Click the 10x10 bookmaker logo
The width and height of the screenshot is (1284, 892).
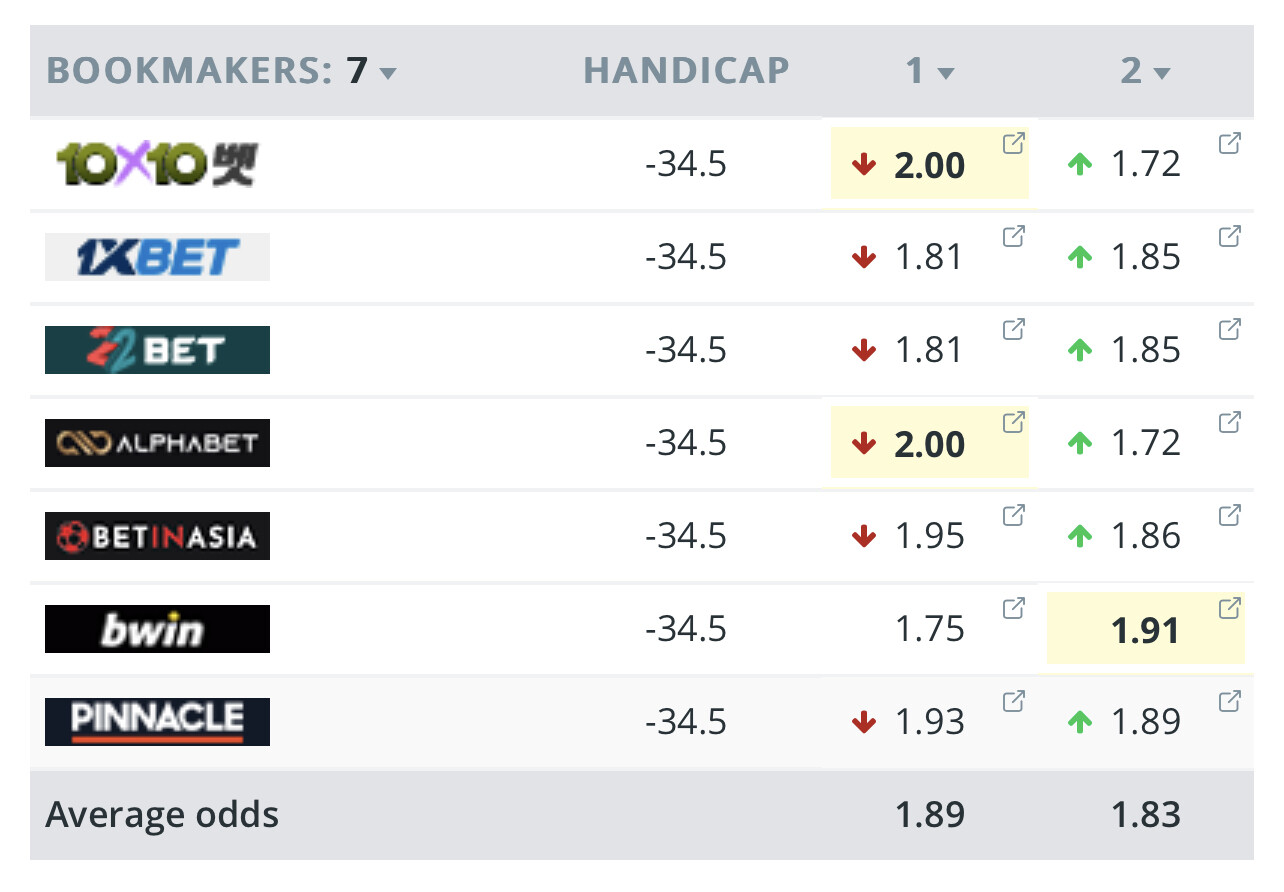click(x=157, y=165)
